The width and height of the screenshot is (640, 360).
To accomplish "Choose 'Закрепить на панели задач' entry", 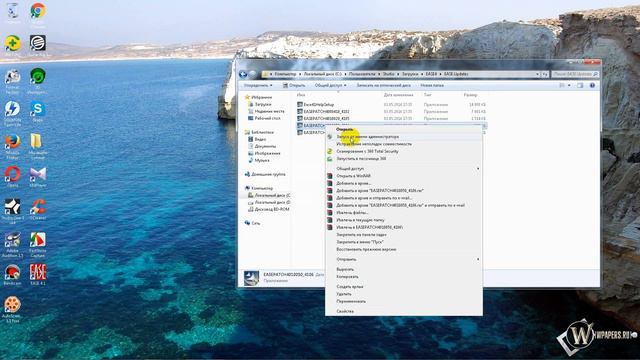I will pyautogui.click(x=361, y=235).
